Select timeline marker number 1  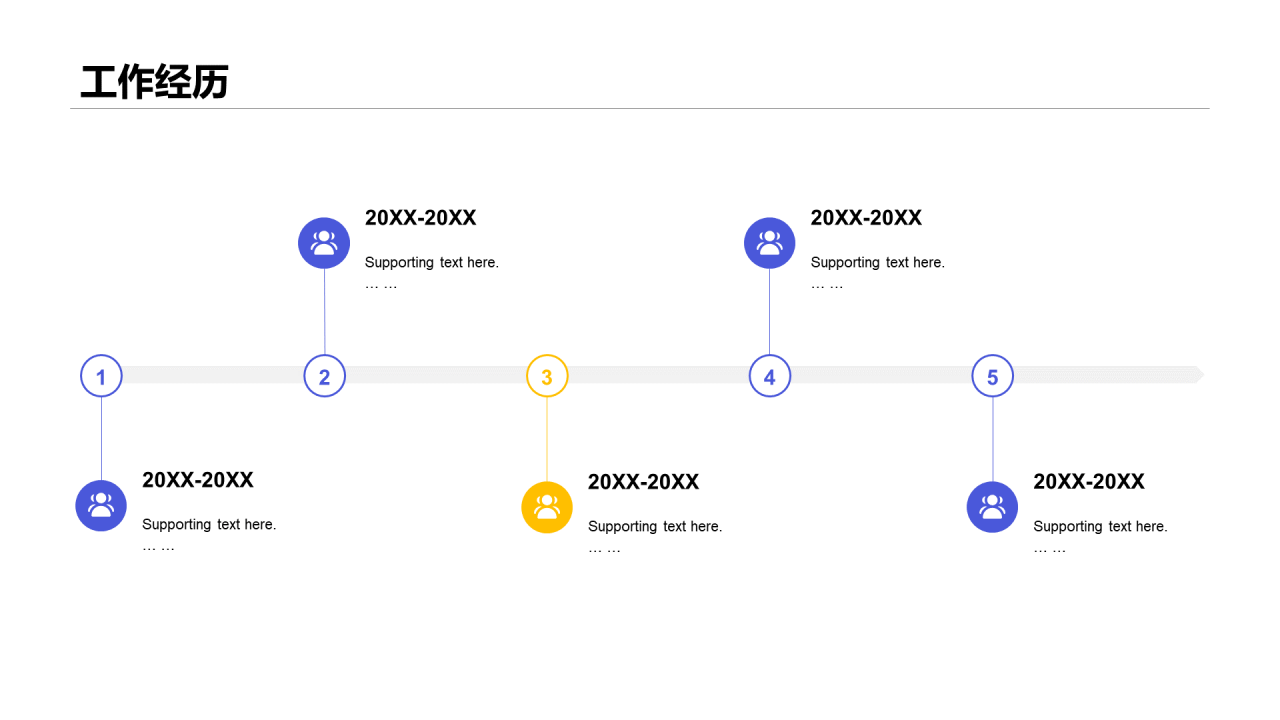pyautogui.click(x=101, y=377)
